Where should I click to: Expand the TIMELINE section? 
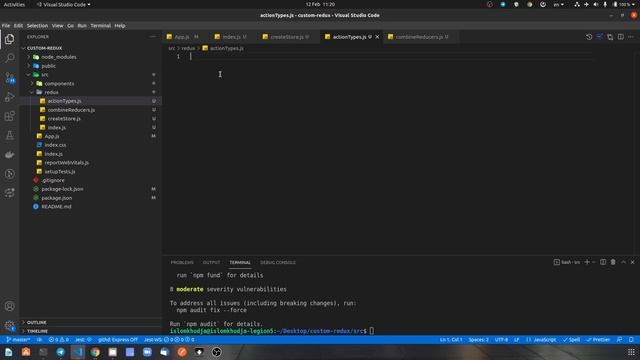pos(37,331)
